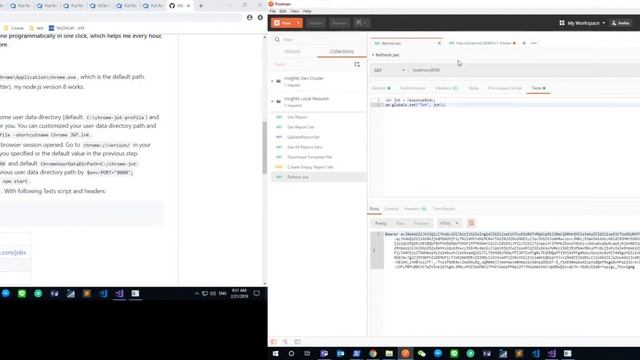This screenshot has width=640, height=360.
Task: Open the Params request tab
Action: 380,88
